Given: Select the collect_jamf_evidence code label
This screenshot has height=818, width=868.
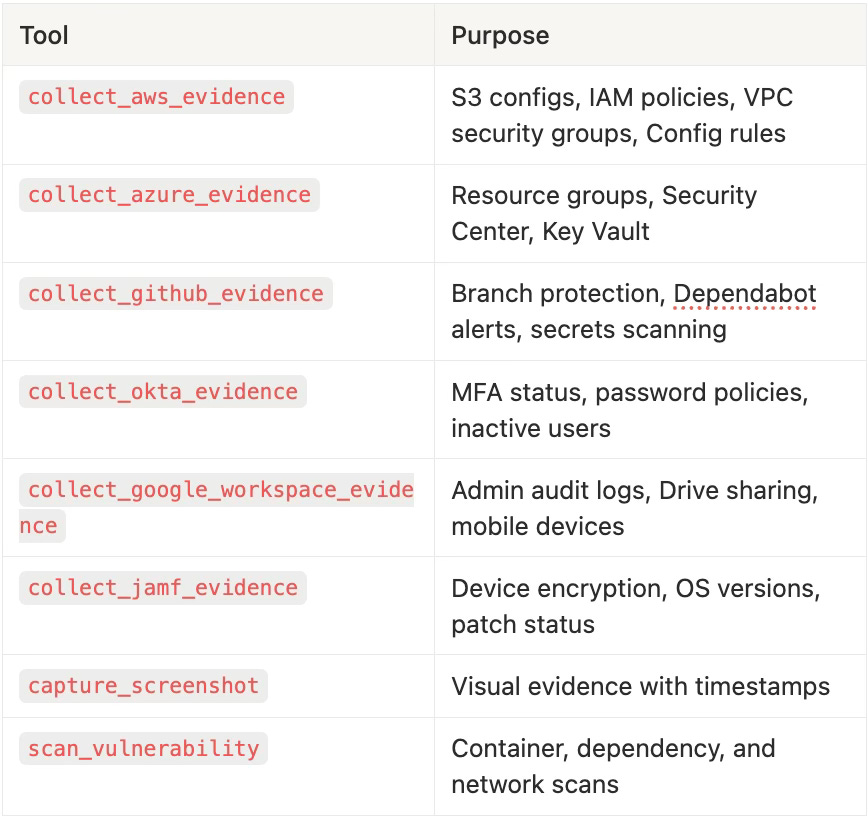Looking at the screenshot, I should (162, 587).
